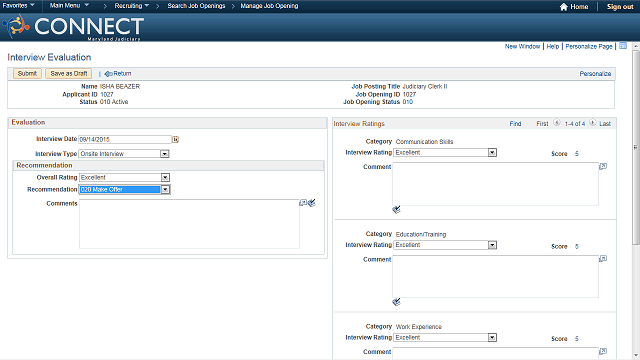Show previous row in Interview Ratings

[557, 123]
